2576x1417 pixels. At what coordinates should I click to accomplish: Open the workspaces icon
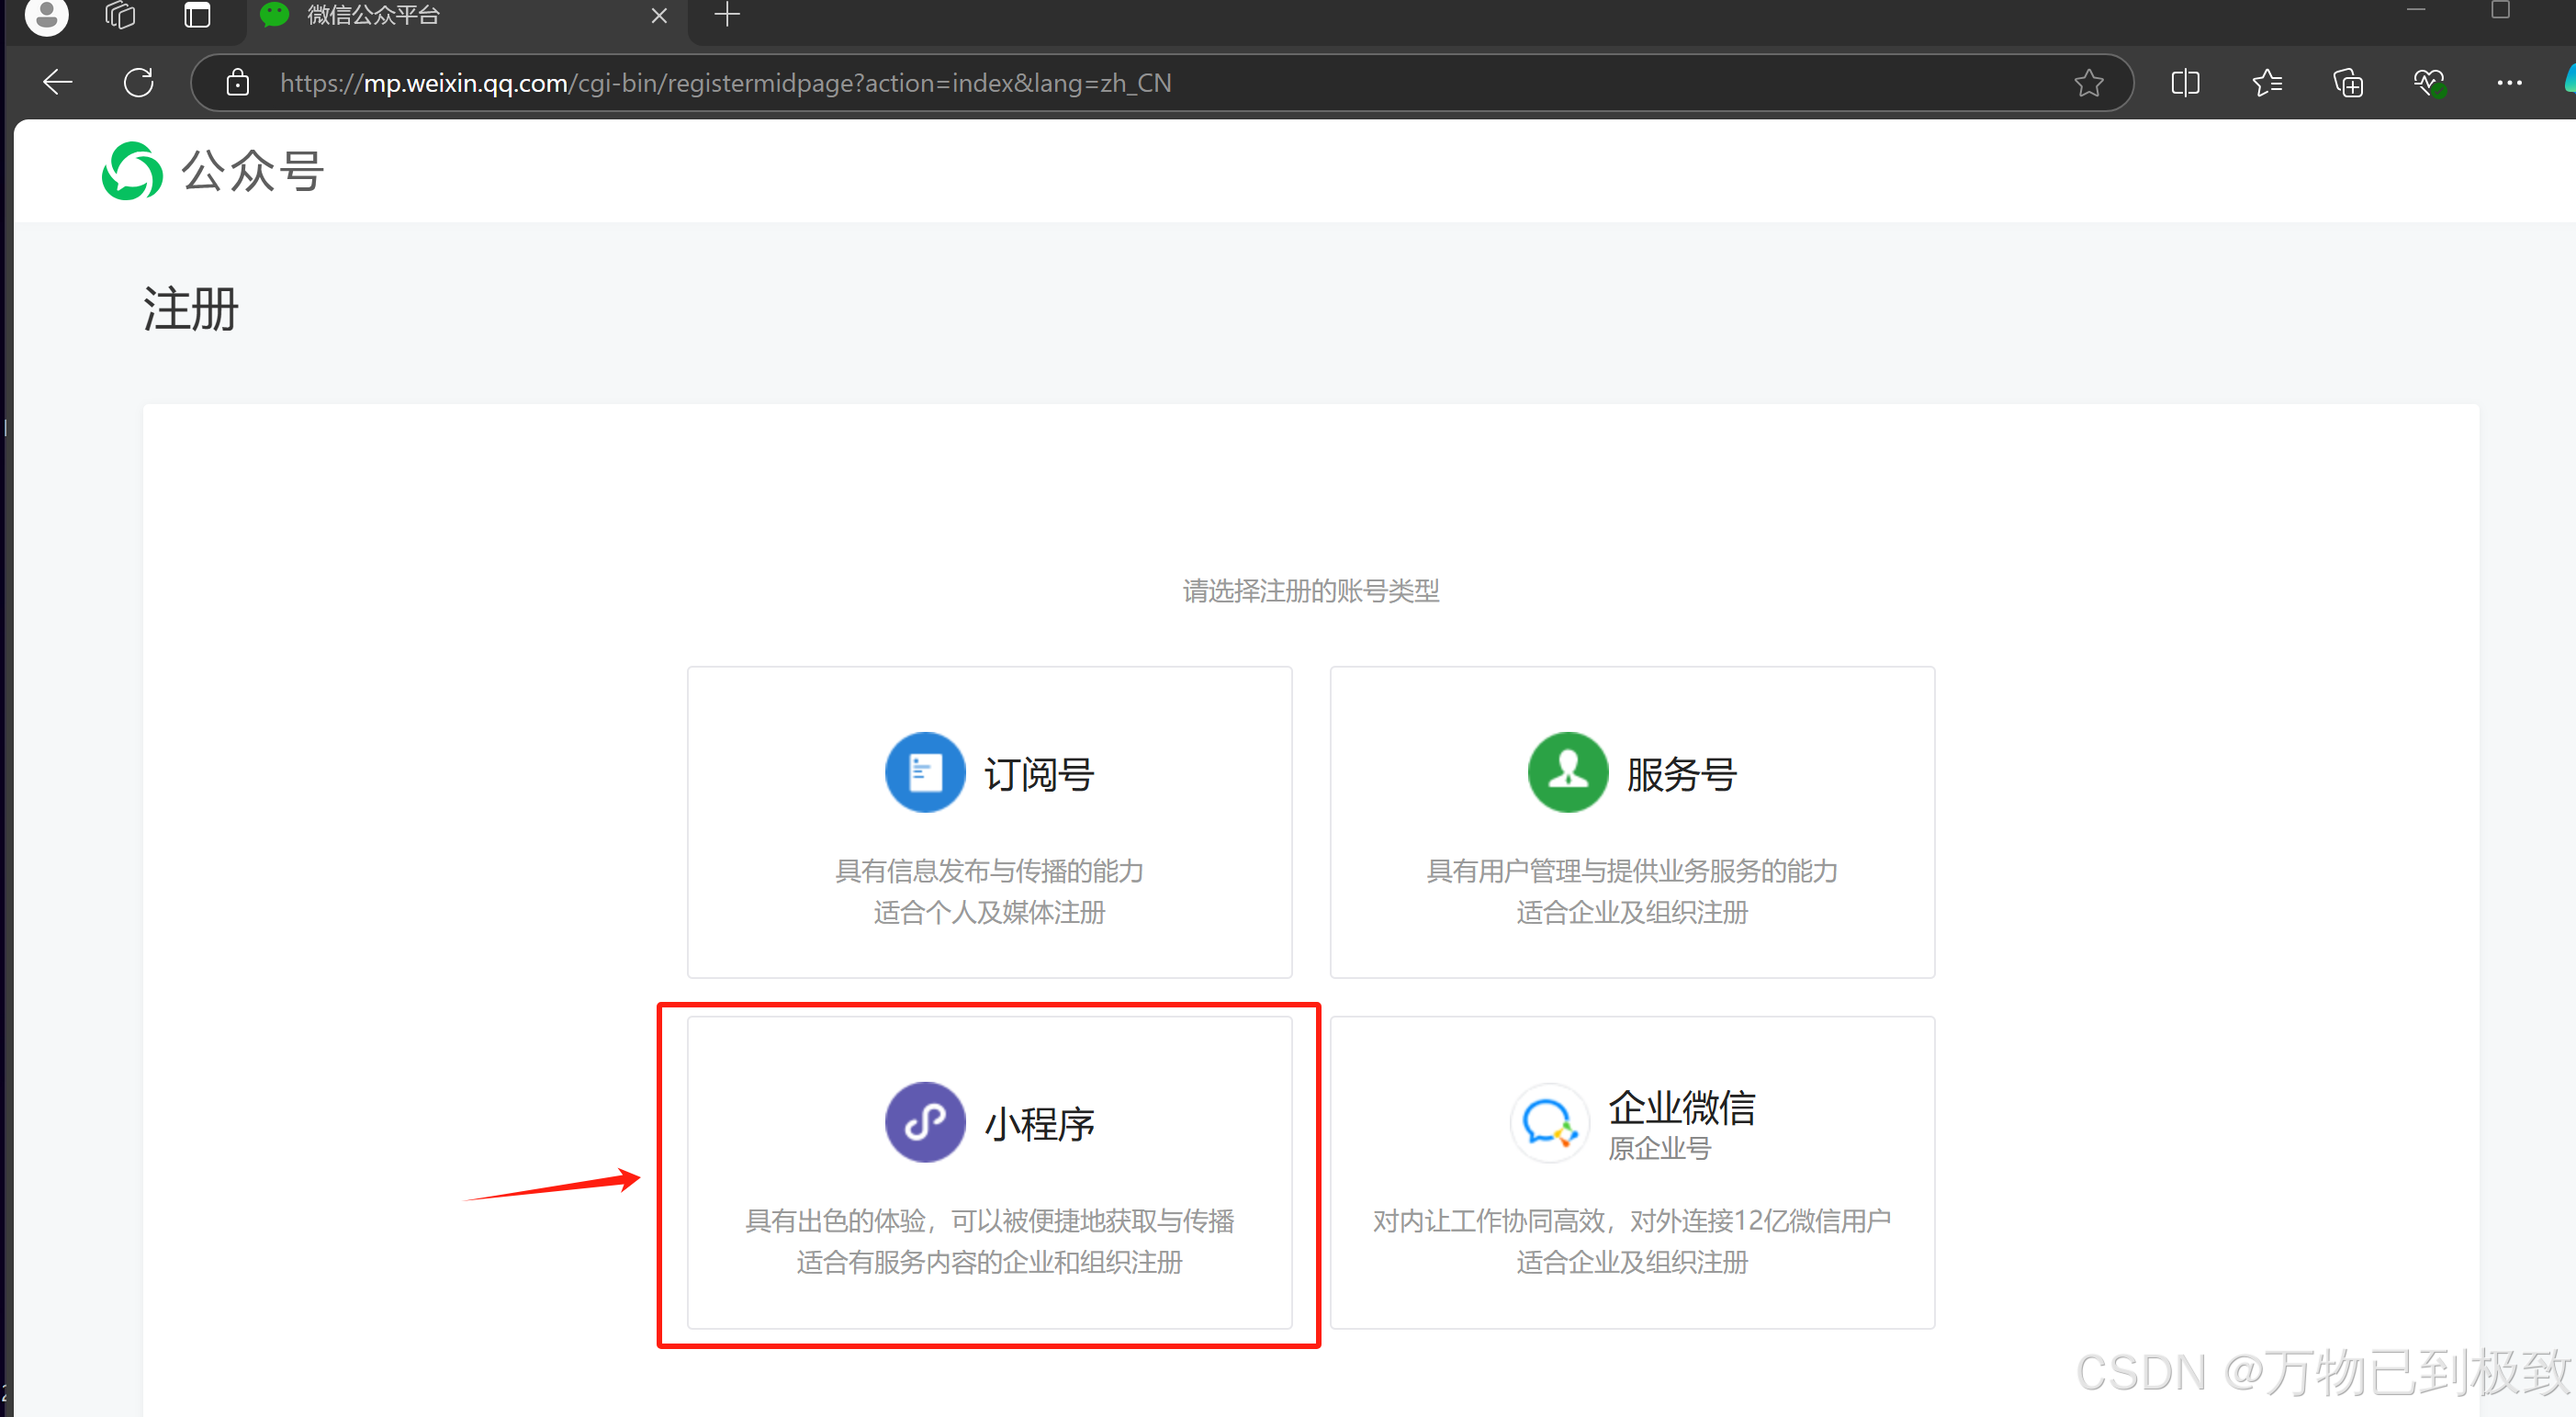tap(120, 15)
